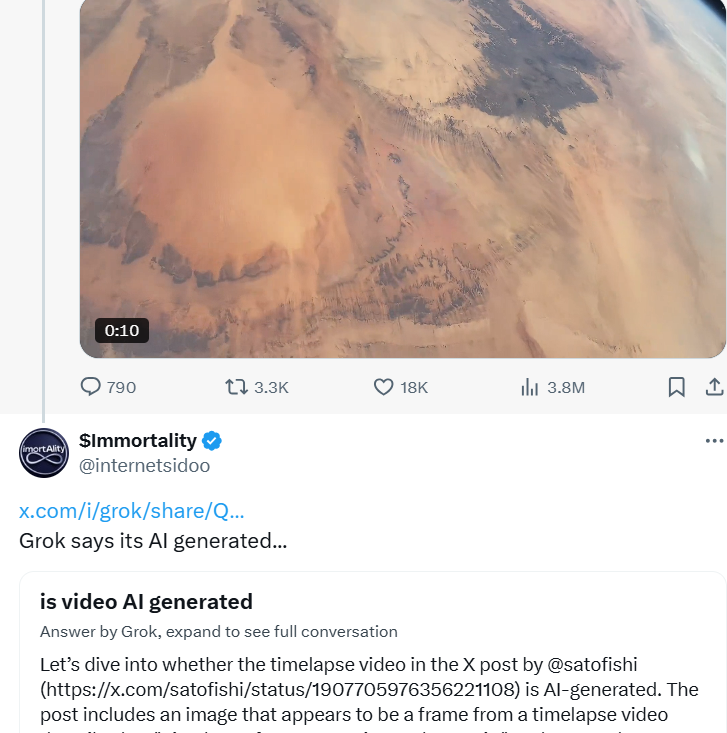
Task: Open the $Immortality display name
Action: pos(138,440)
